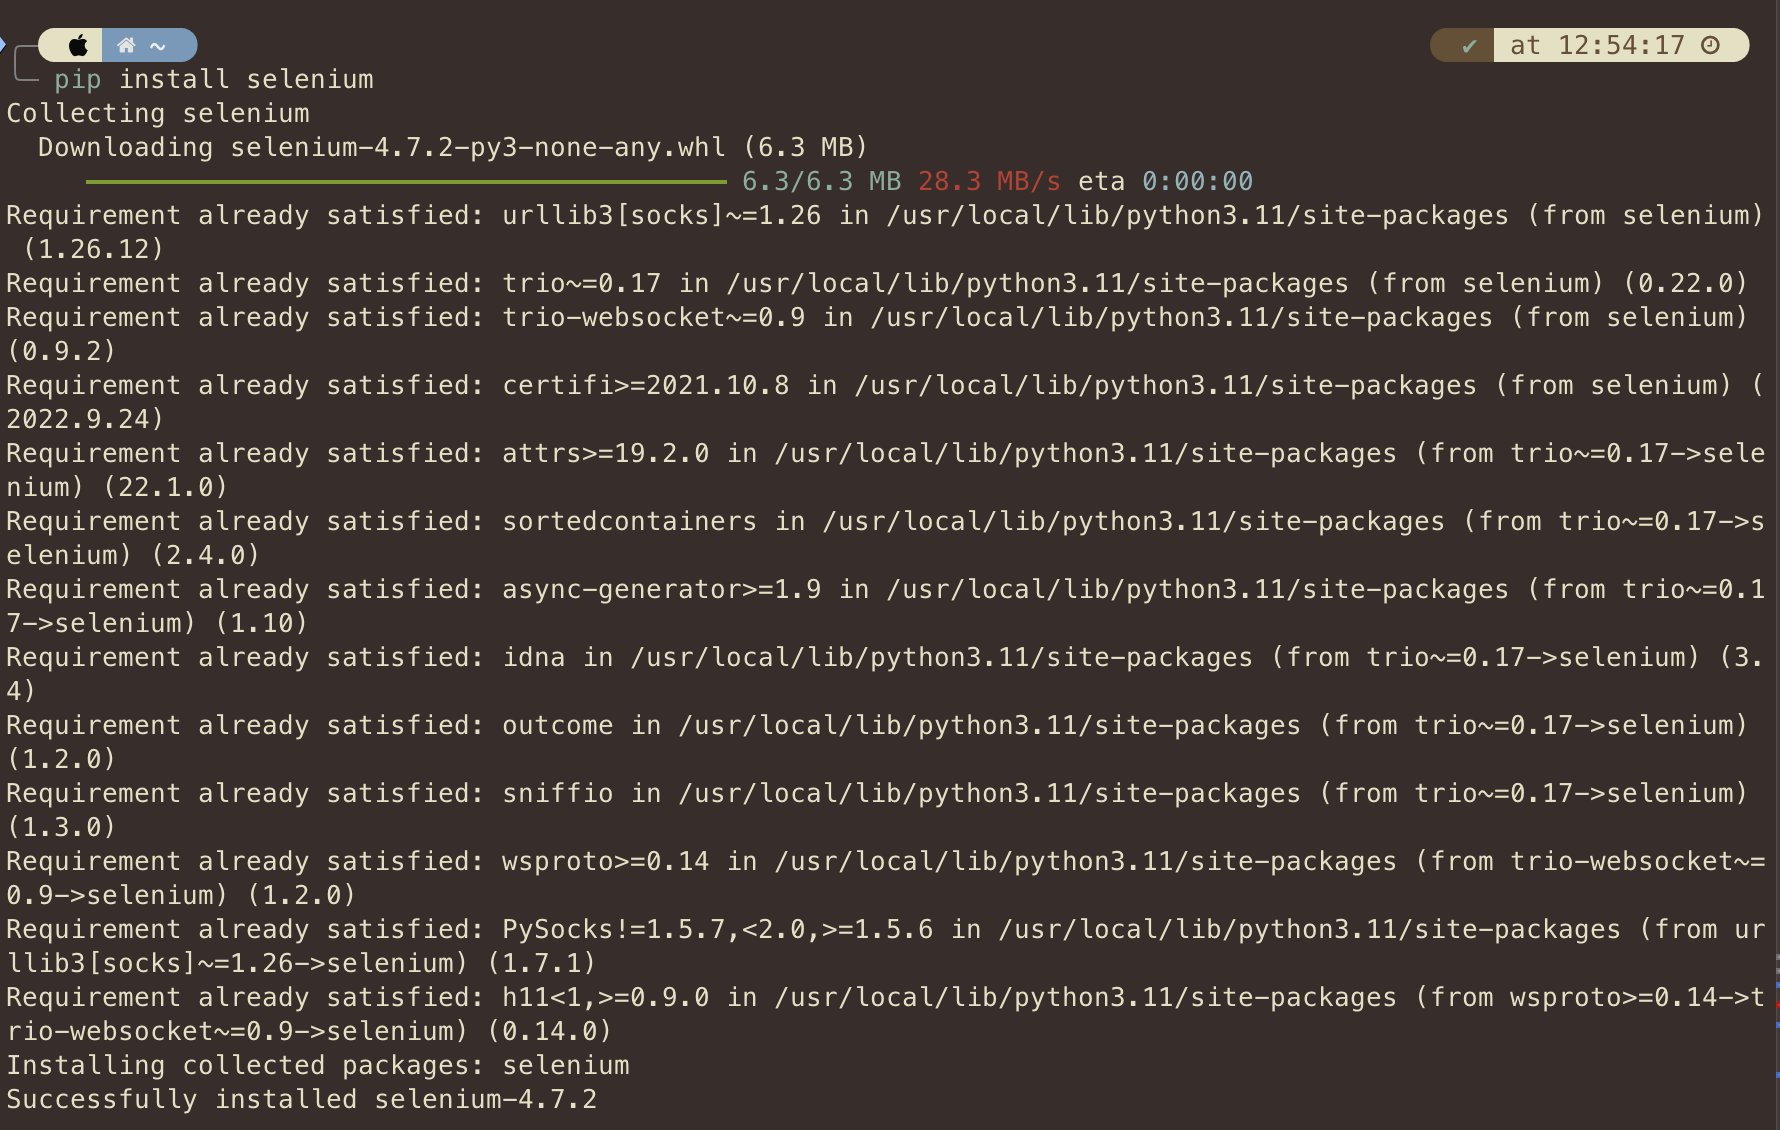Viewport: 1780px width, 1130px height.
Task: Click the '(1.7.1)' PySocks version
Action: tap(541, 963)
